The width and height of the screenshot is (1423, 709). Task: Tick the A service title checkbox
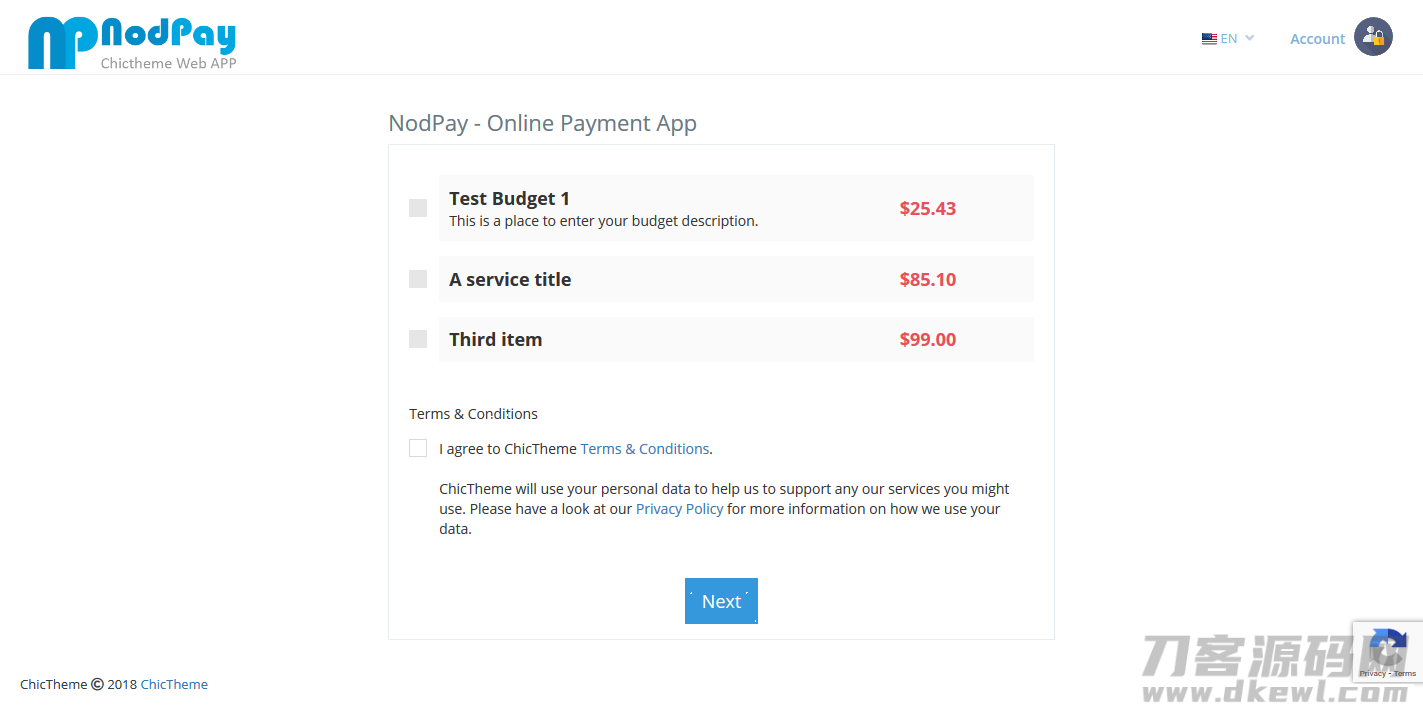click(418, 279)
